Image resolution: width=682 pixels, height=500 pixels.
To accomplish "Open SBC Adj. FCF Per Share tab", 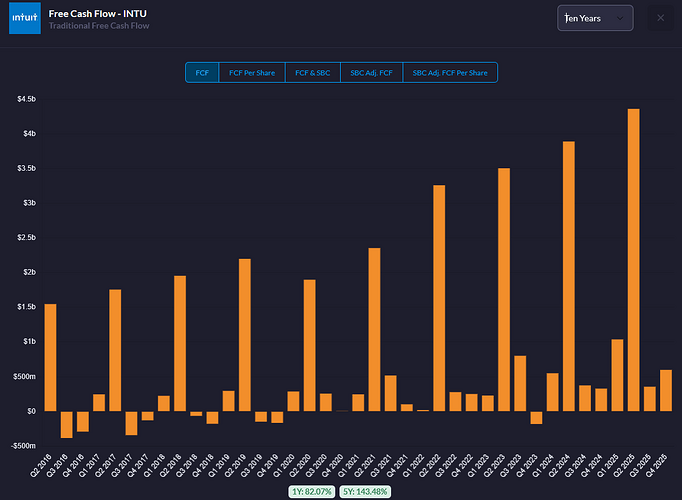I will click(450, 72).
